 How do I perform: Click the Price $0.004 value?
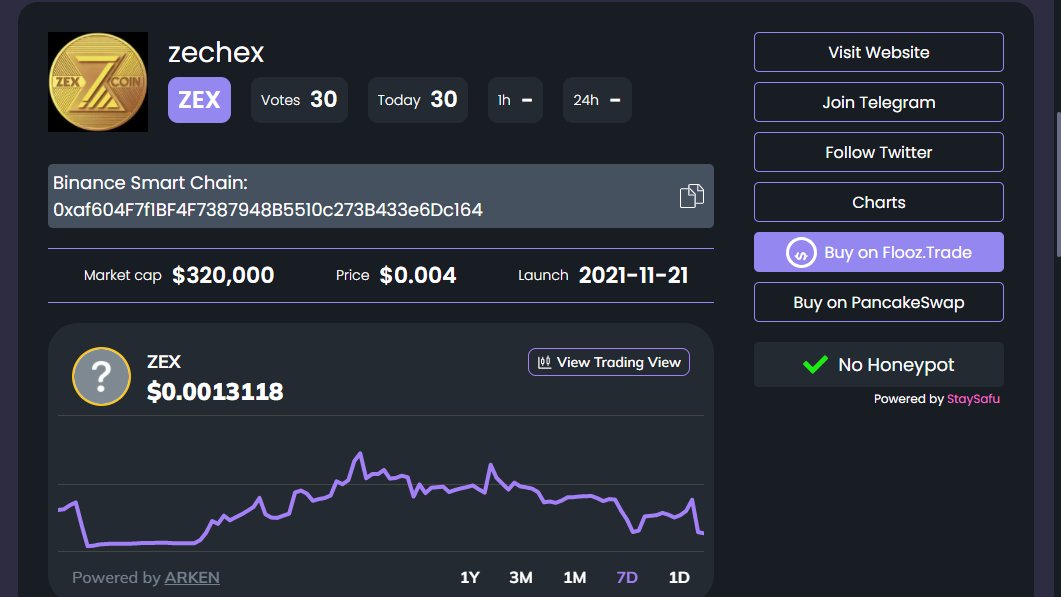pos(417,275)
